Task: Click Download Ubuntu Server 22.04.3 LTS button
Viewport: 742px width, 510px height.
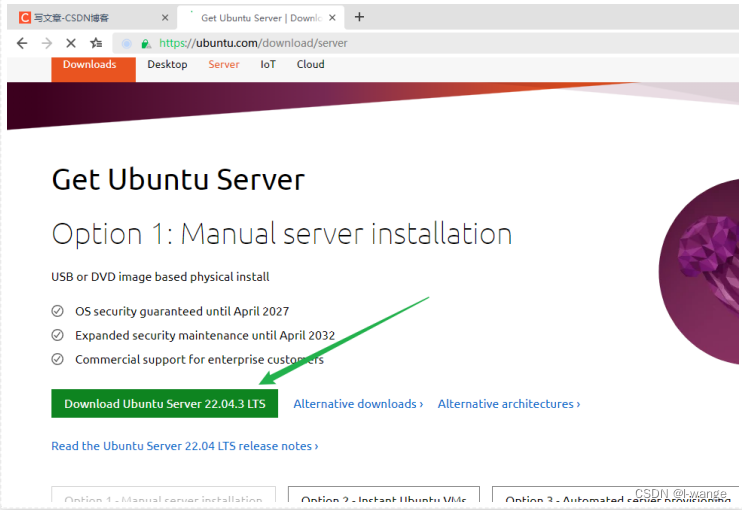Action: pos(165,404)
